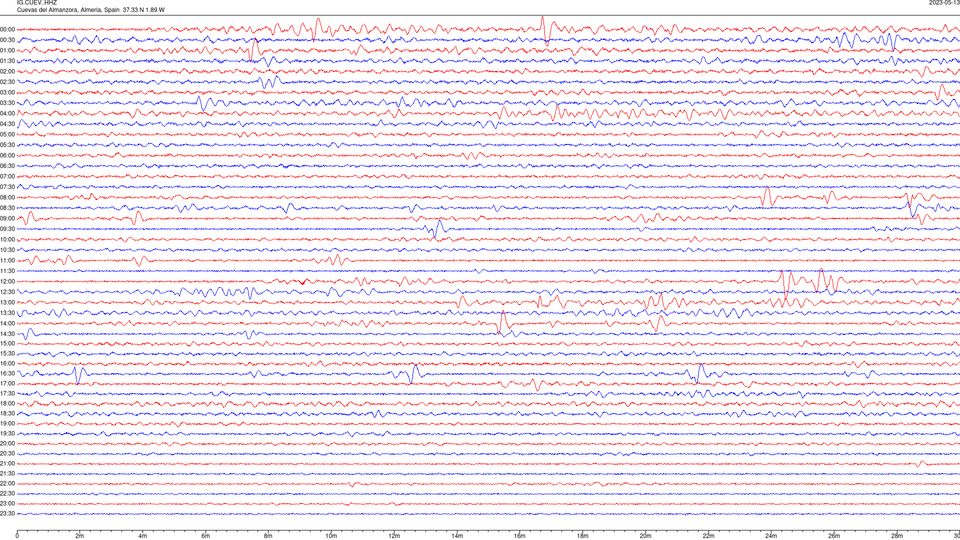Select the 22:00 trace time label

click(x=7, y=484)
